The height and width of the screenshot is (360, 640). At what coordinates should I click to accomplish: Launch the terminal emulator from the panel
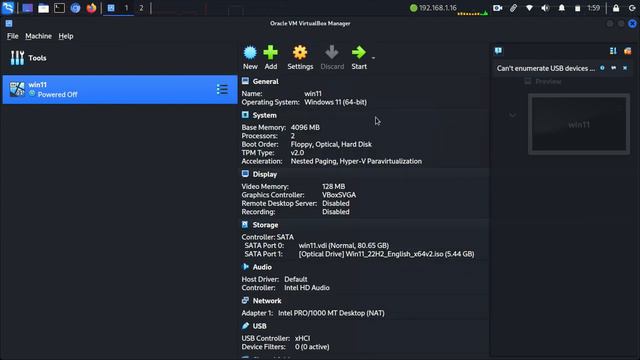click(x=60, y=8)
